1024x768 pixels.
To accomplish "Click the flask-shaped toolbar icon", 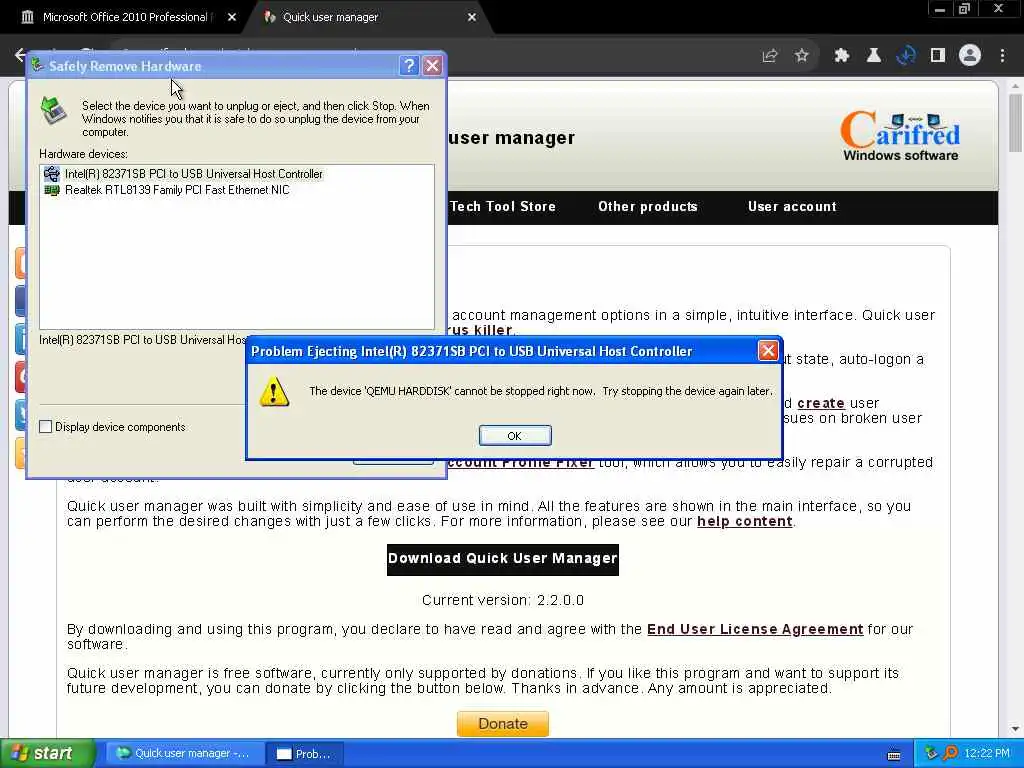I will [873, 56].
